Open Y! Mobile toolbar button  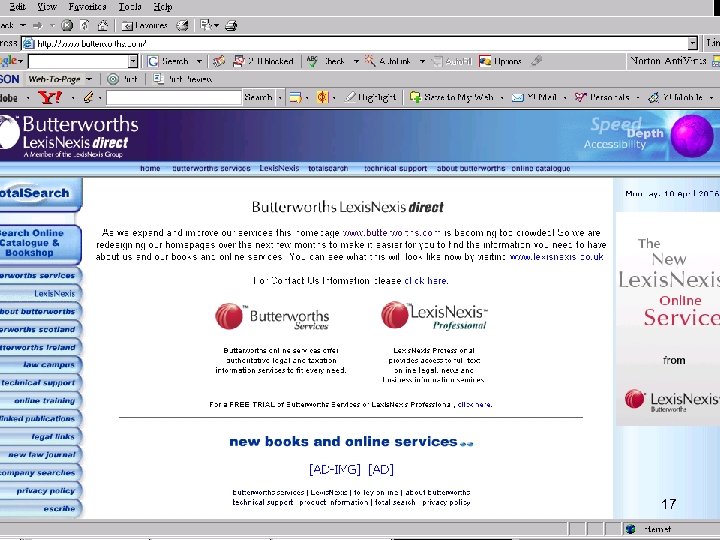(x=675, y=97)
